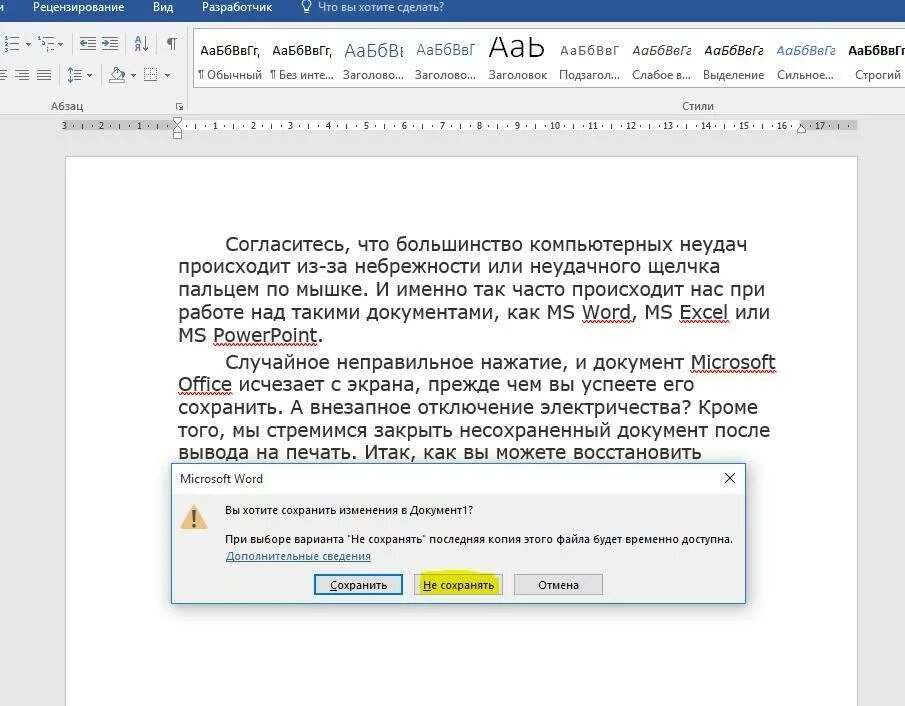Open borders dropdown arrow
This screenshot has height=706, width=905.
[x=167, y=76]
